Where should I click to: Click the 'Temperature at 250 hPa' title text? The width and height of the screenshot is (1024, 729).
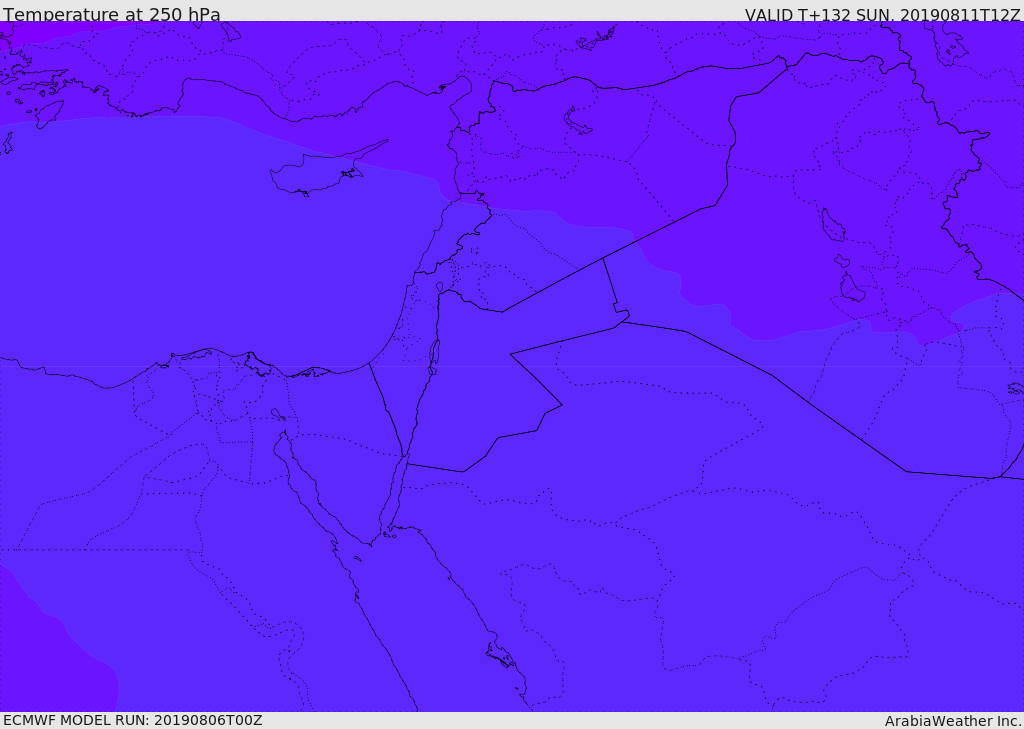pyautogui.click(x=112, y=14)
